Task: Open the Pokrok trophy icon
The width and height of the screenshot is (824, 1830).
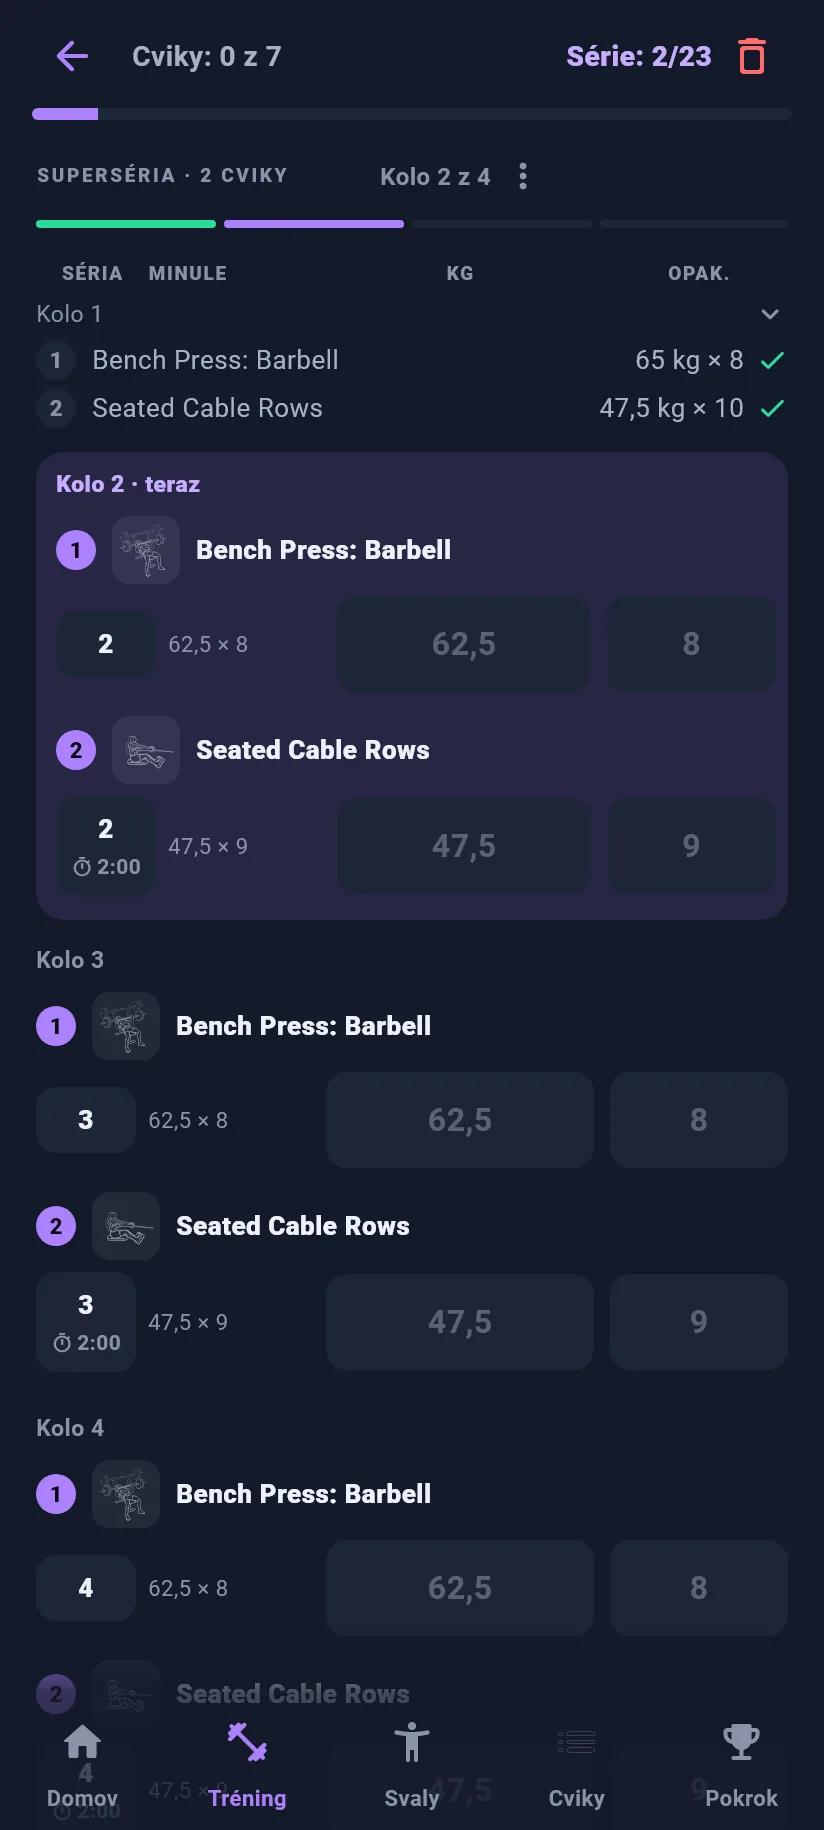Action: pos(741,1743)
